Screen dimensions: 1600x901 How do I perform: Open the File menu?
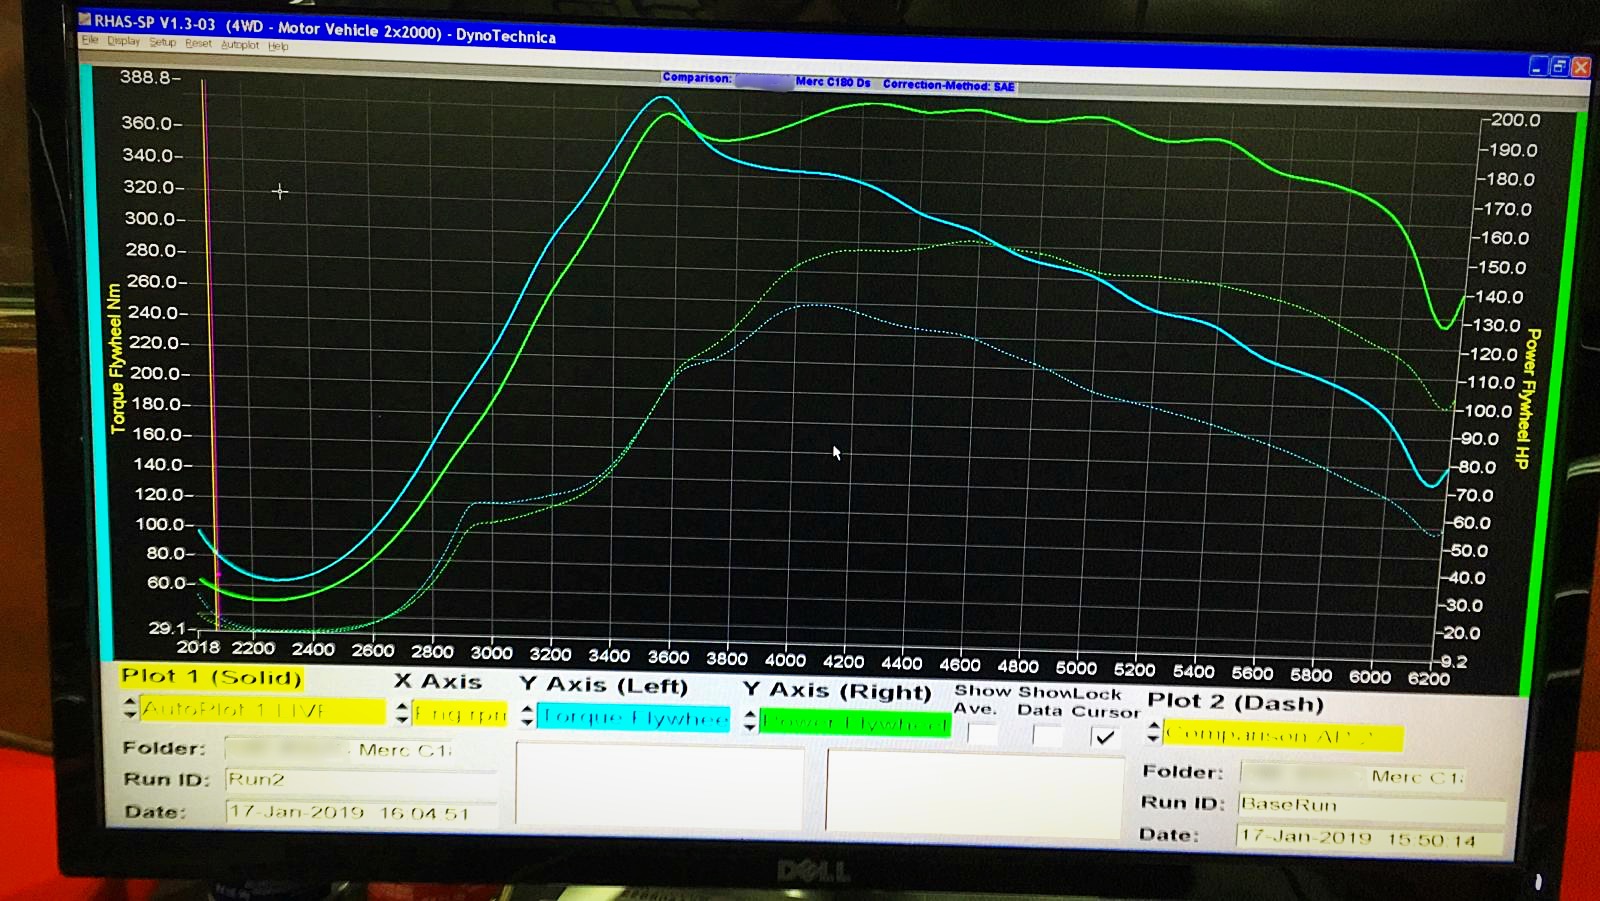(x=90, y=40)
